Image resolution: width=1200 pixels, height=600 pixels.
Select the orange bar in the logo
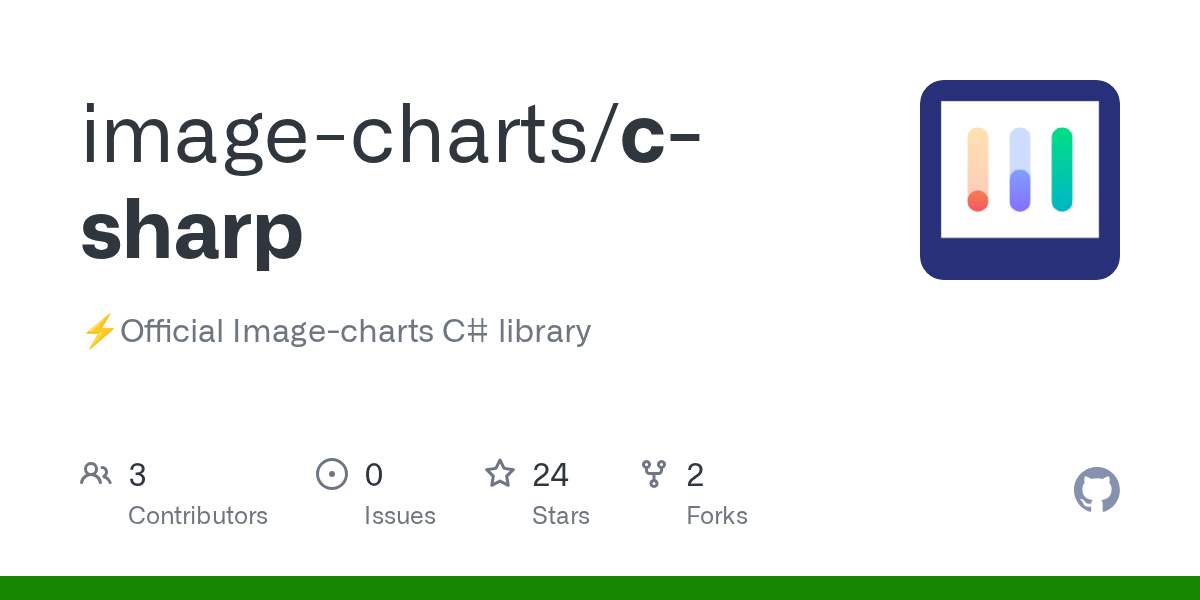click(x=978, y=170)
